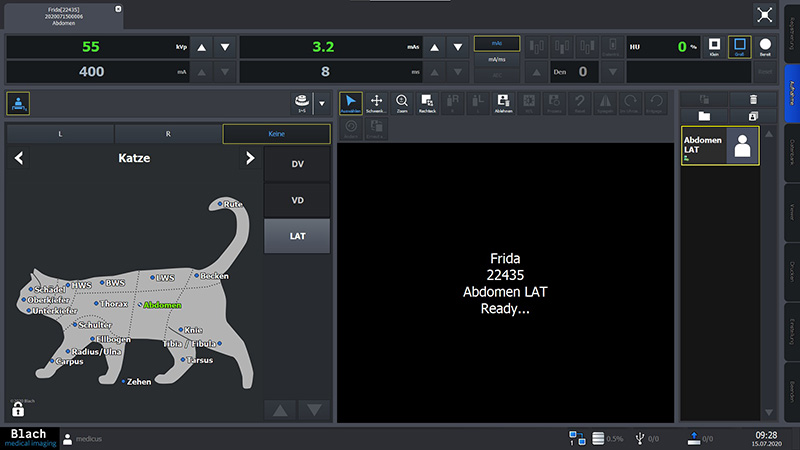Open dropdown arrow next to detector icon
The width and height of the screenshot is (800, 450).
coord(321,103)
